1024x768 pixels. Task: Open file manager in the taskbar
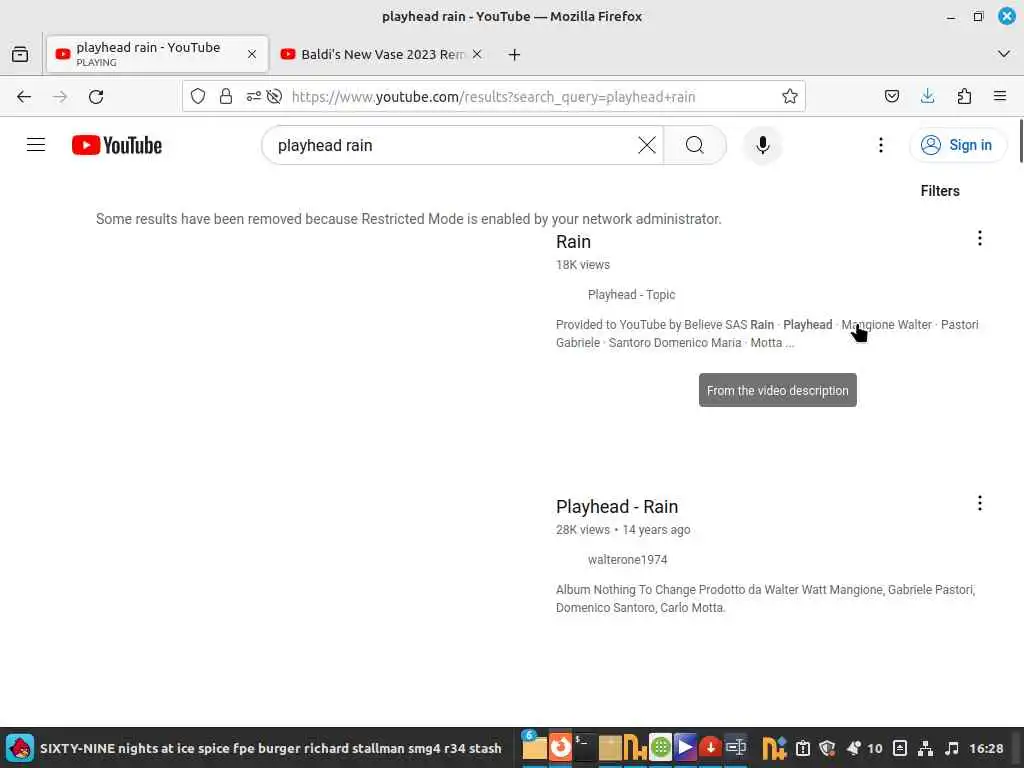[x=534, y=747]
